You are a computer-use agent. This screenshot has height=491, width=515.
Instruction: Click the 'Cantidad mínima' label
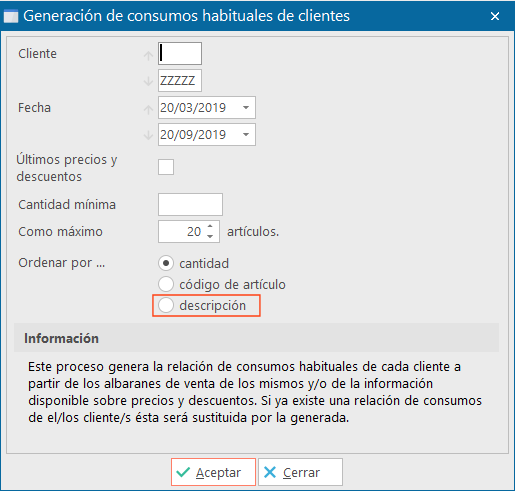[x=67, y=204]
